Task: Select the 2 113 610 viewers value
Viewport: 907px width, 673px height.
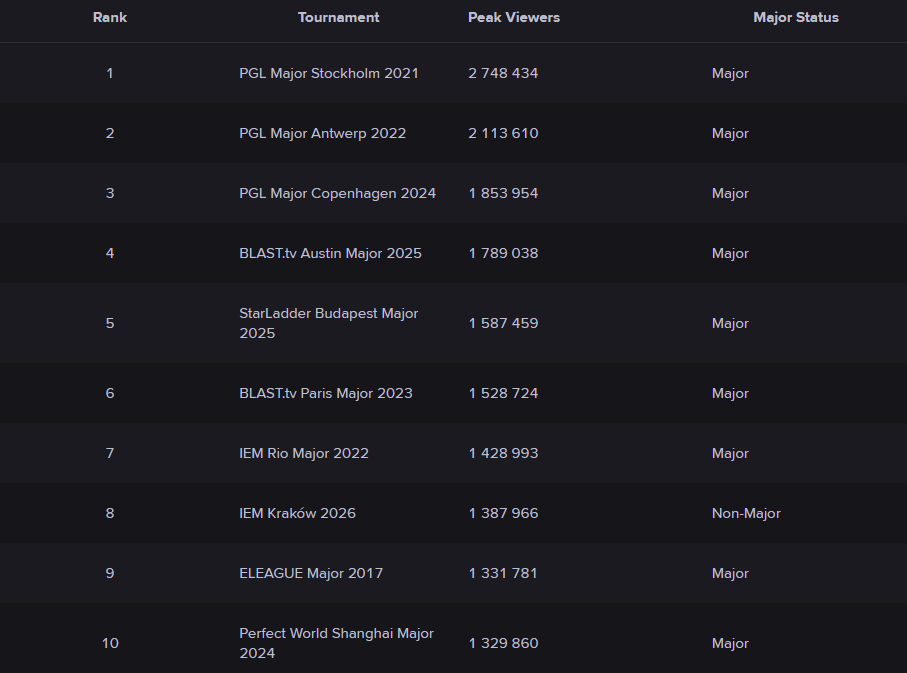Action: click(503, 133)
